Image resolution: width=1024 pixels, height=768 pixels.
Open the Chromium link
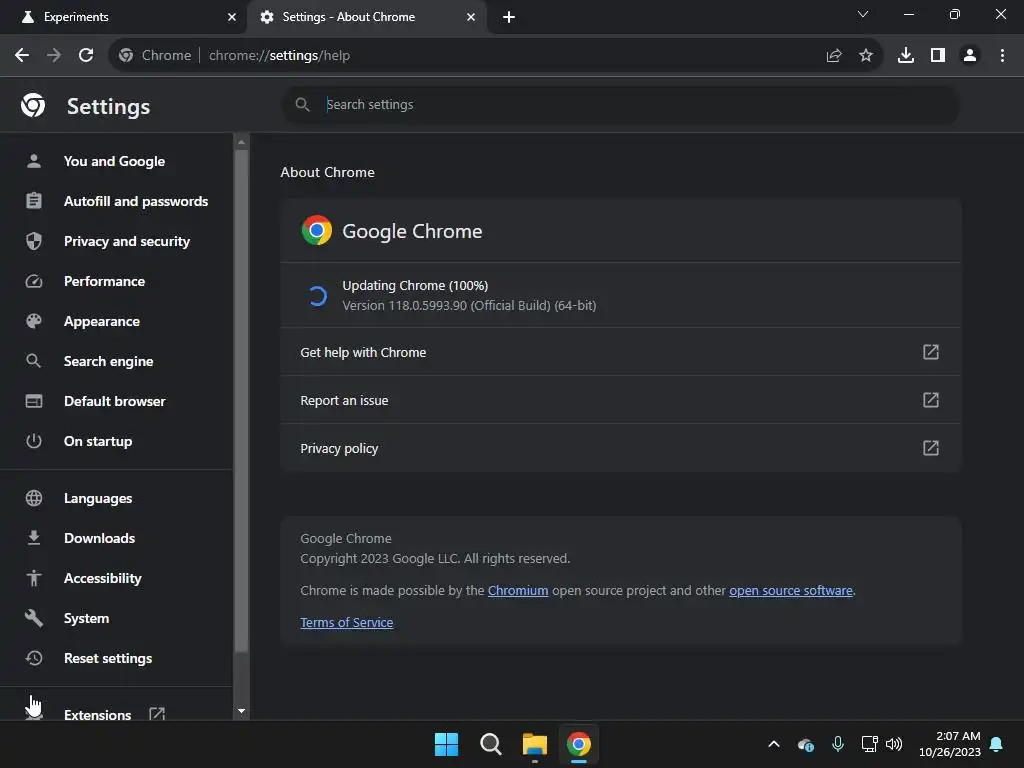(518, 590)
